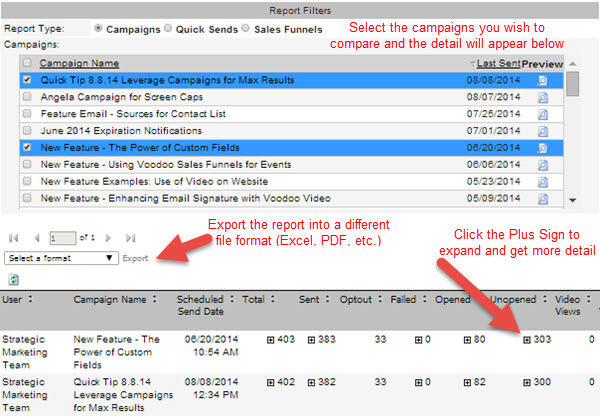Click the Export link

(x=134, y=258)
